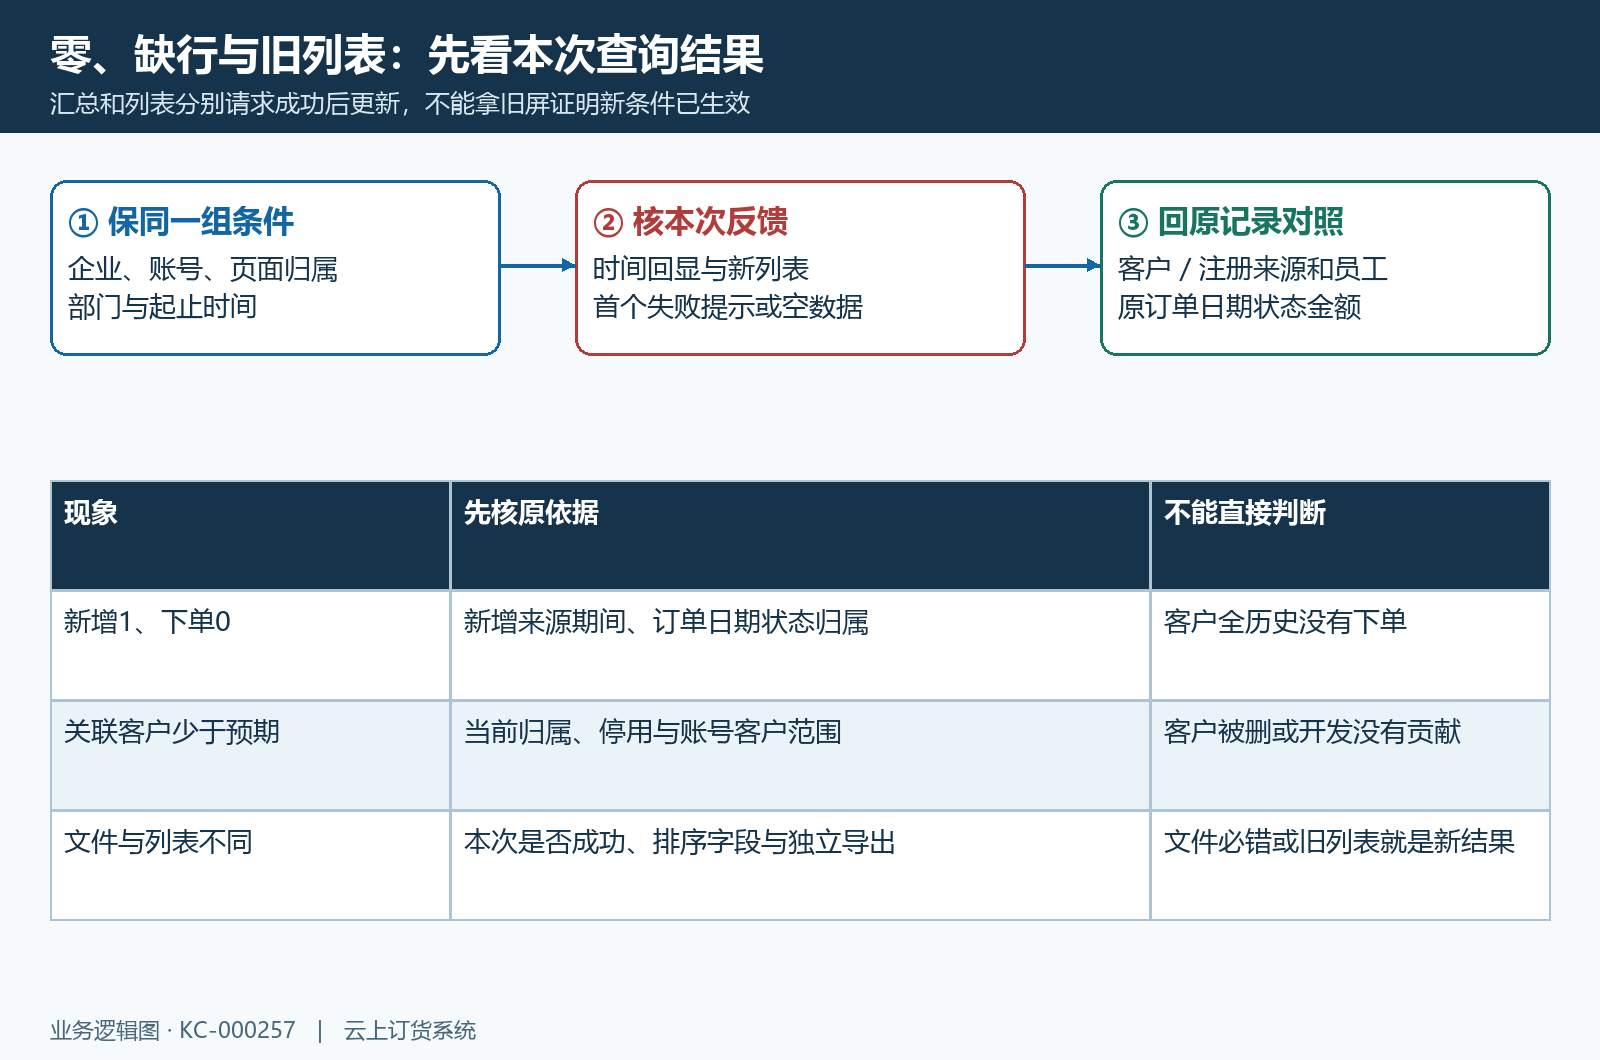Click the '核本次反馈' step heading
The height and width of the screenshot is (1060, 1600).
(x=710, y=222)
